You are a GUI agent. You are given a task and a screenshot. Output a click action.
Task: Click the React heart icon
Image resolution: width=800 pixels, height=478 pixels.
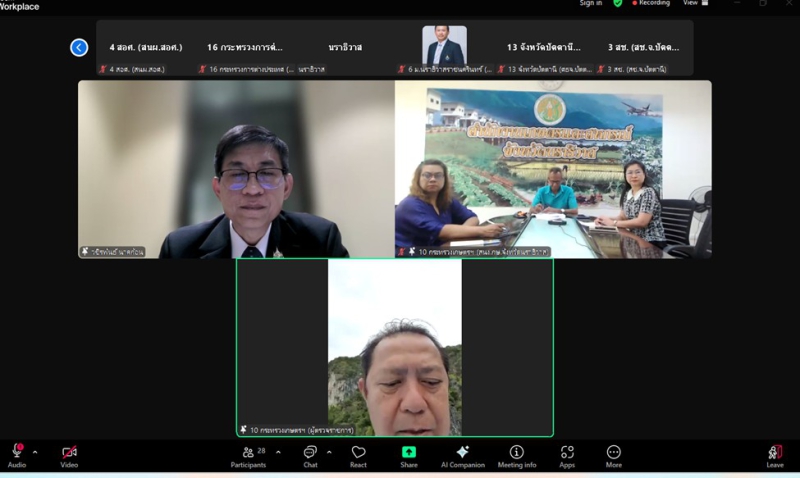pos(358,453)
